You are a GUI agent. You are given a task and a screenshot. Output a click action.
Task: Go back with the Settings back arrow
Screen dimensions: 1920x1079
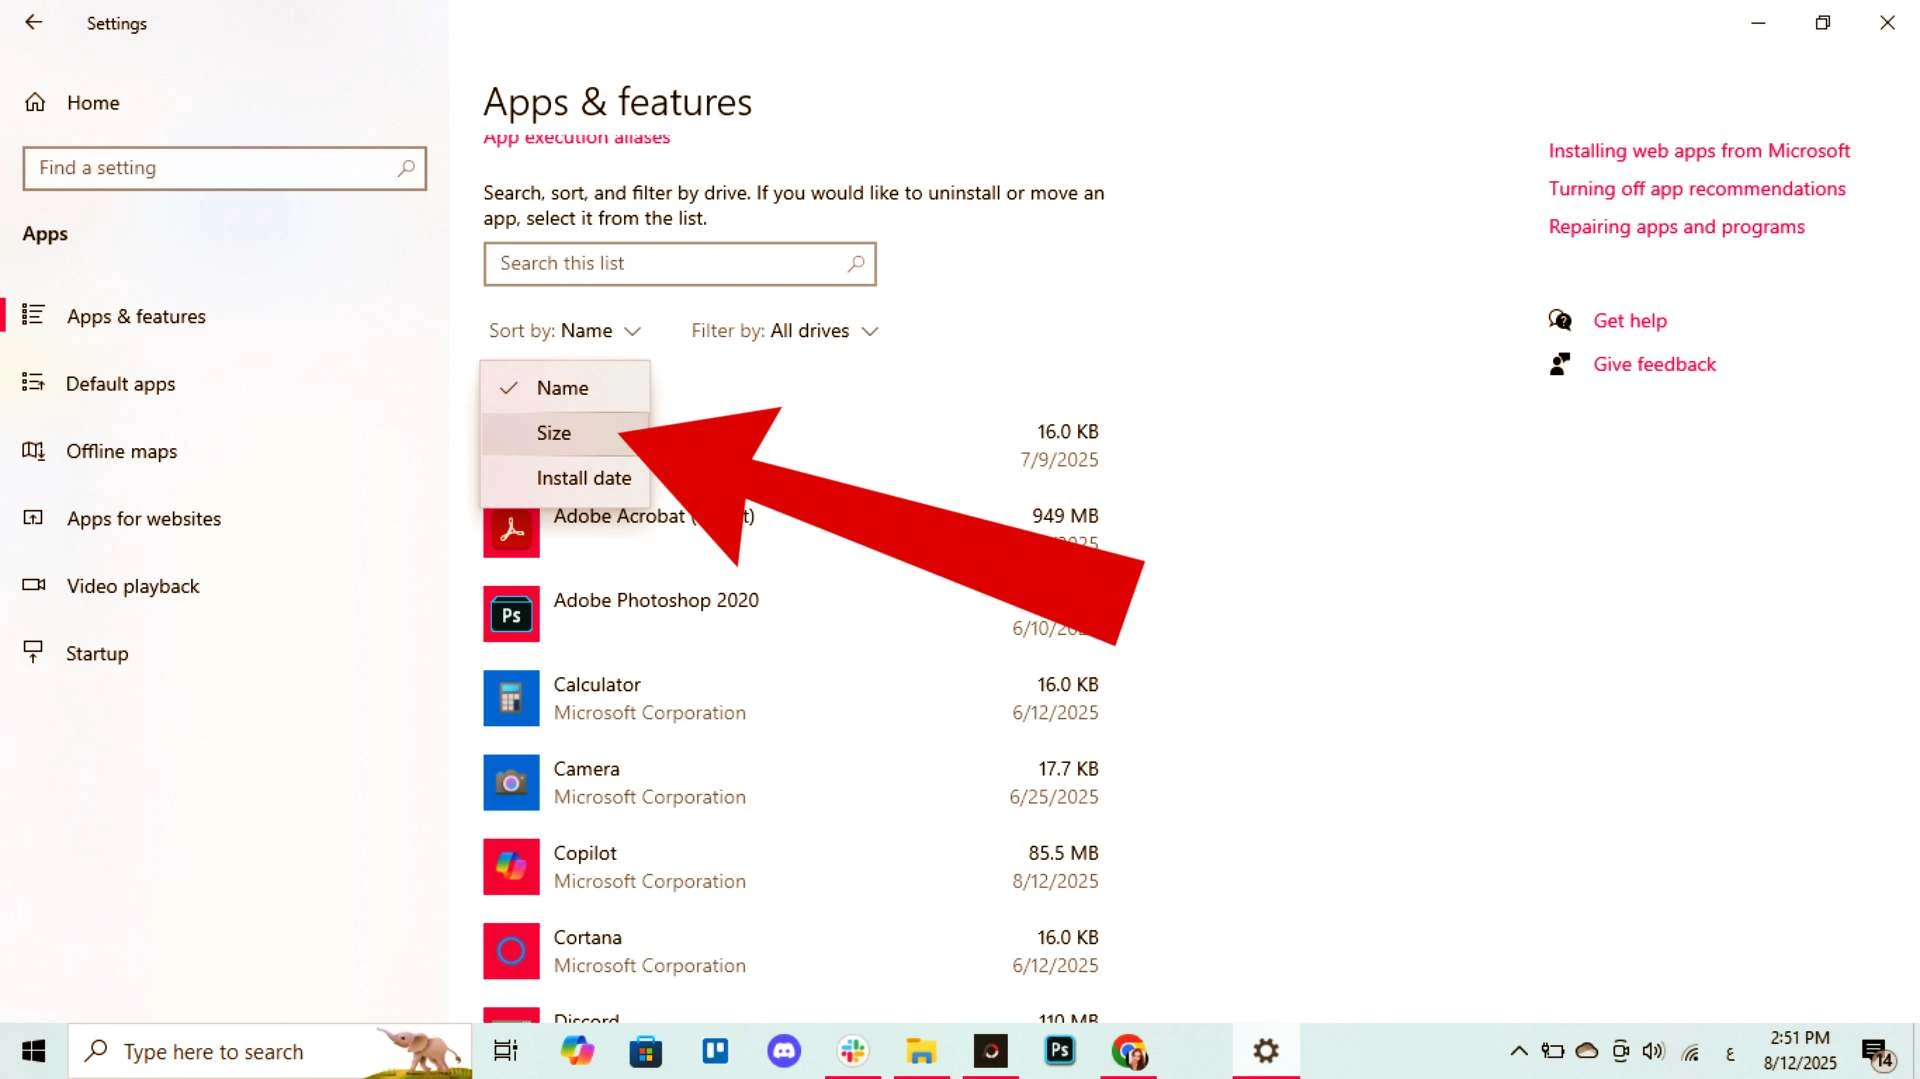coord(34,22)
